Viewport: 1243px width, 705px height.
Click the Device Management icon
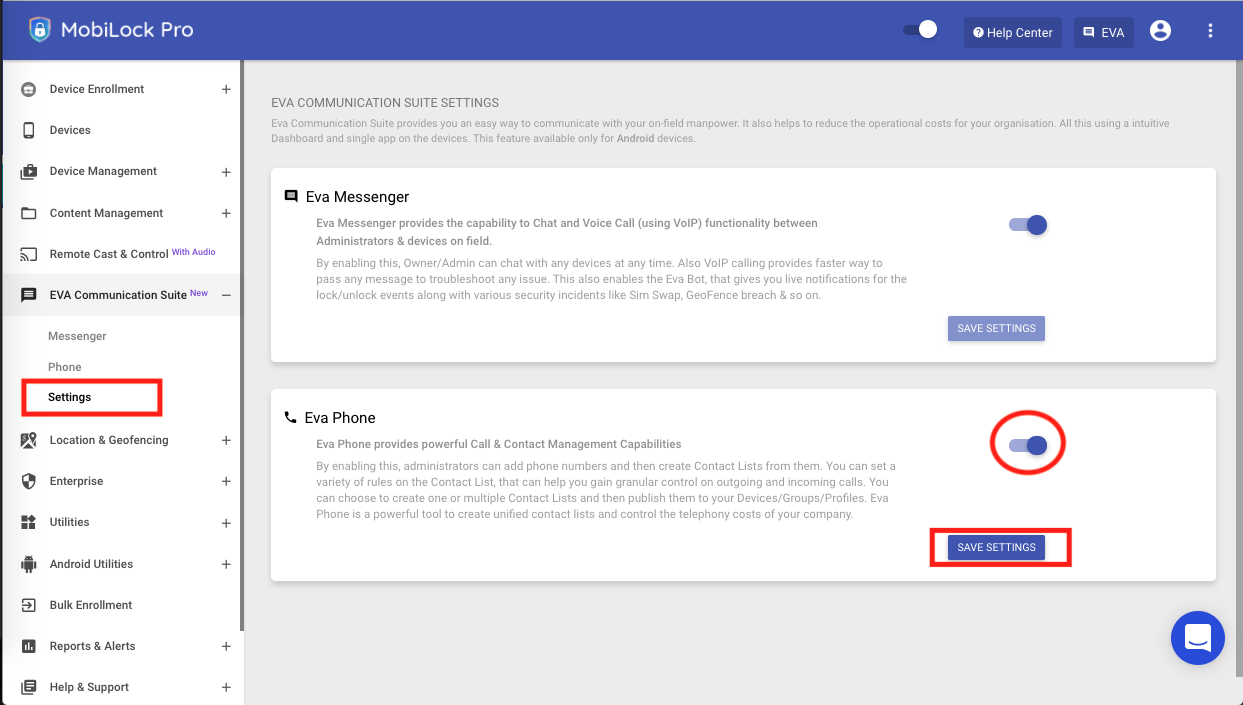click(29, 171)
